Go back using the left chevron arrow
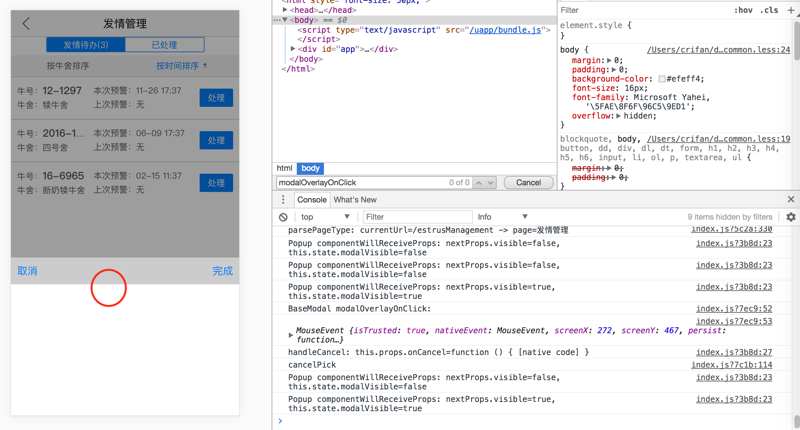 (x=26, y=23)
